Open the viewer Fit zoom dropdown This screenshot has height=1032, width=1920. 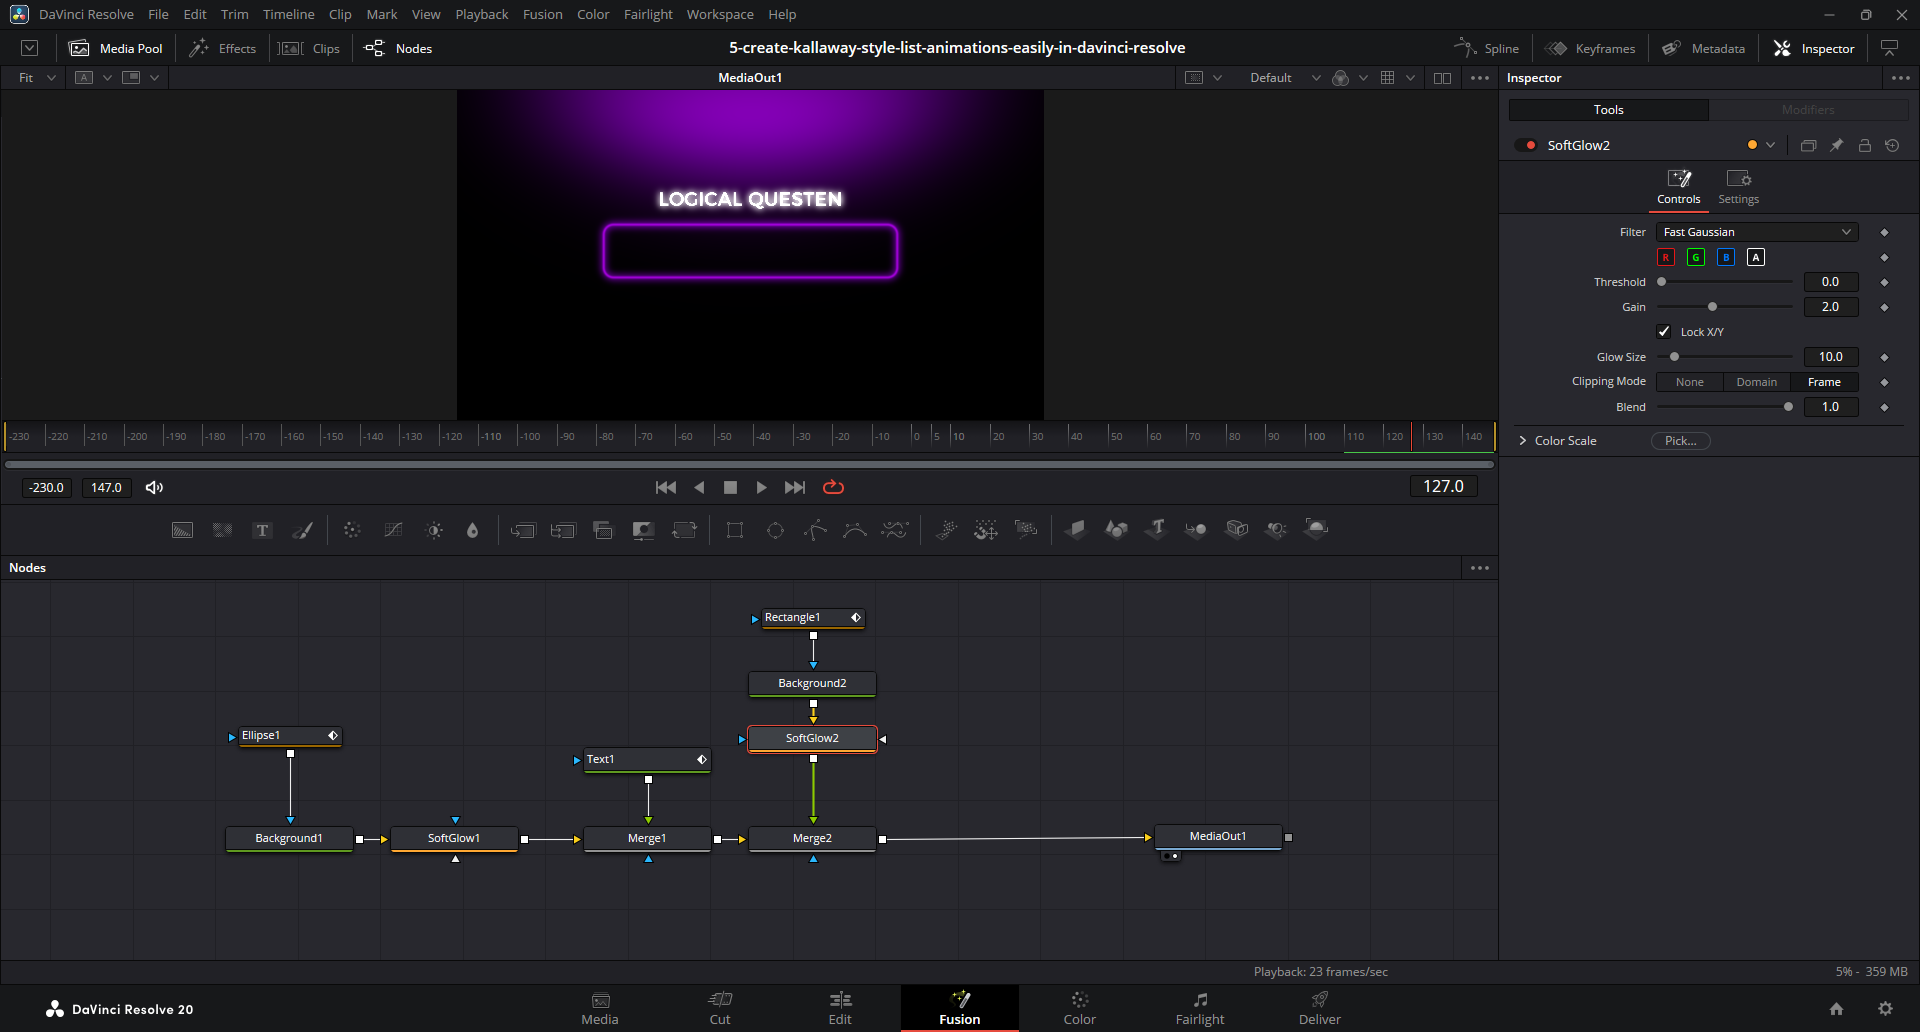point(37,78)
